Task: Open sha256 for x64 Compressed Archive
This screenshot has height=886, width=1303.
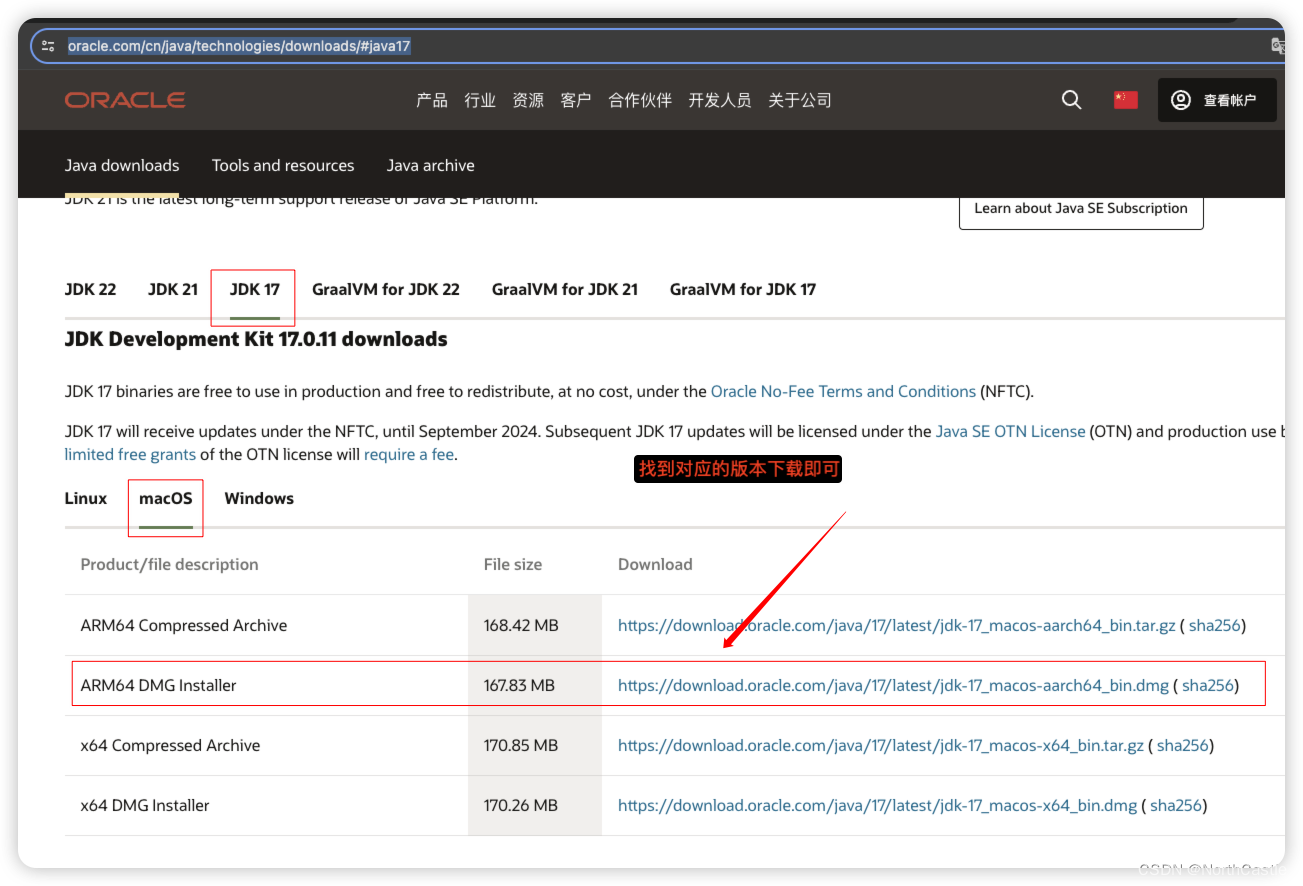Action: (1183, 745)
